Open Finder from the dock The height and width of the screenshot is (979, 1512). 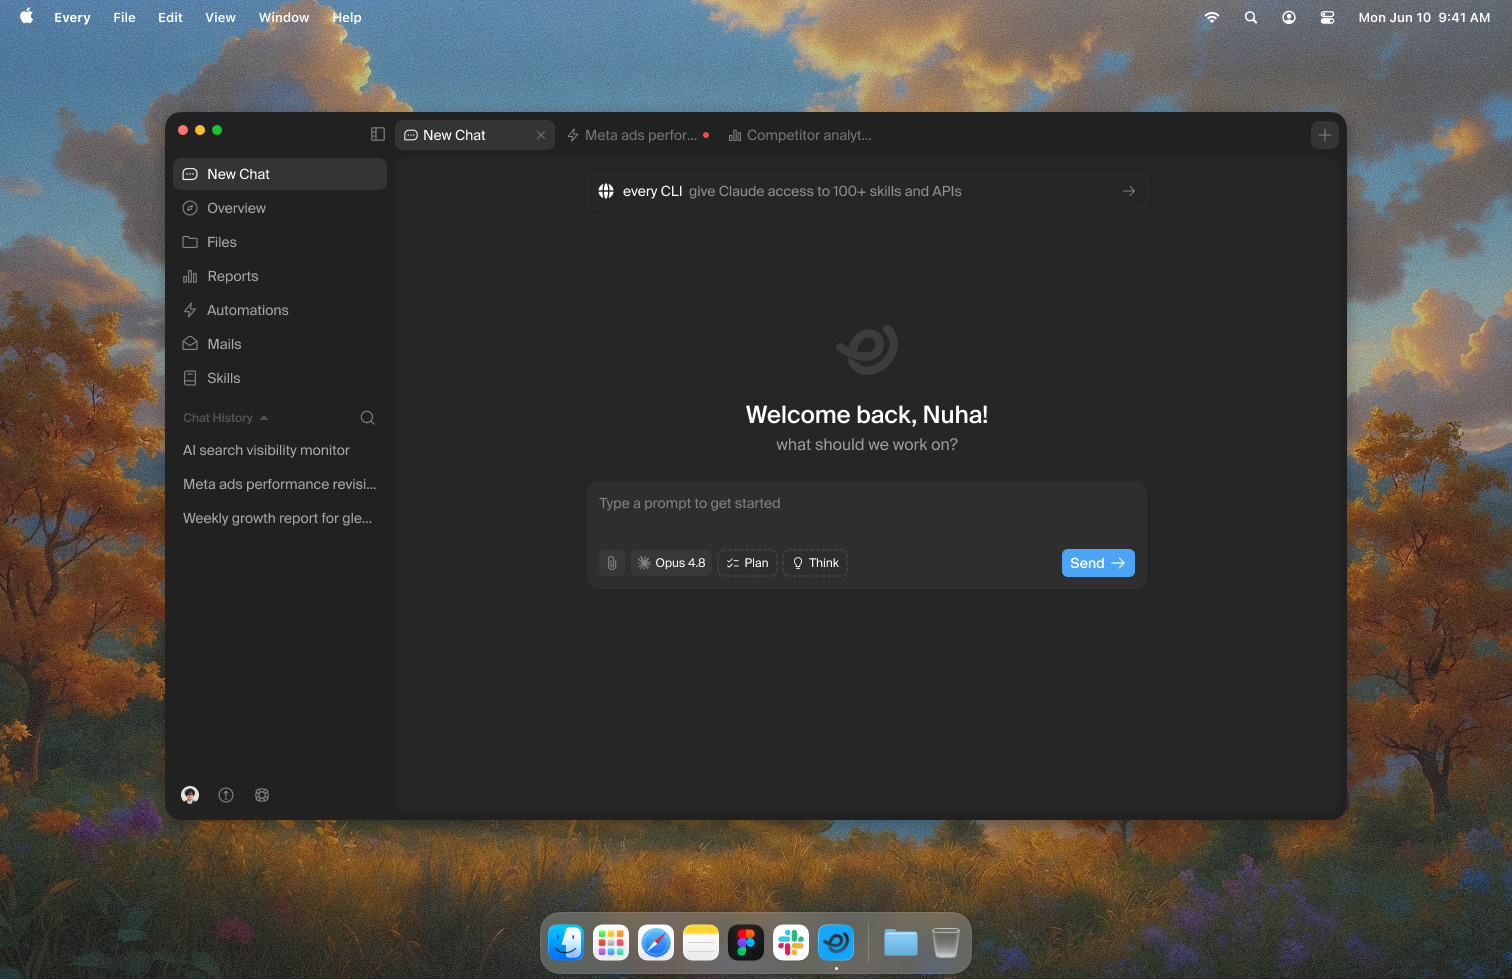(x=566, y=942)
